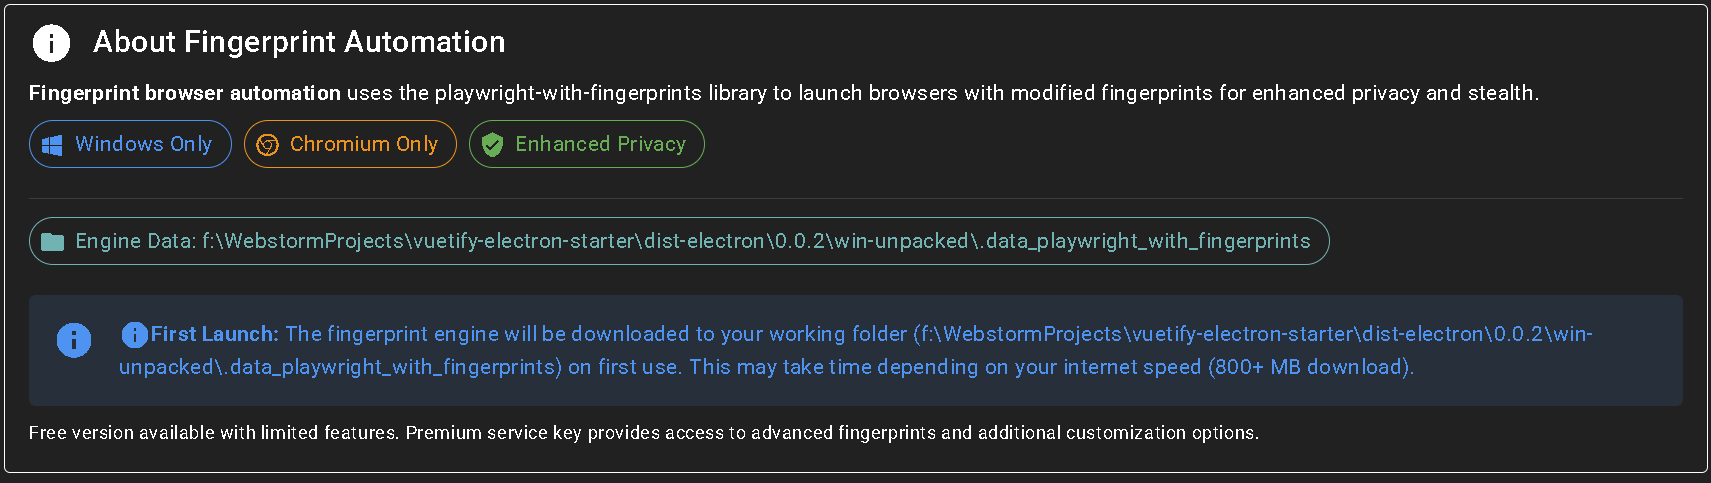Click the folder icon beside Engine Data
1711x483 pixels.
coord(53,242)
